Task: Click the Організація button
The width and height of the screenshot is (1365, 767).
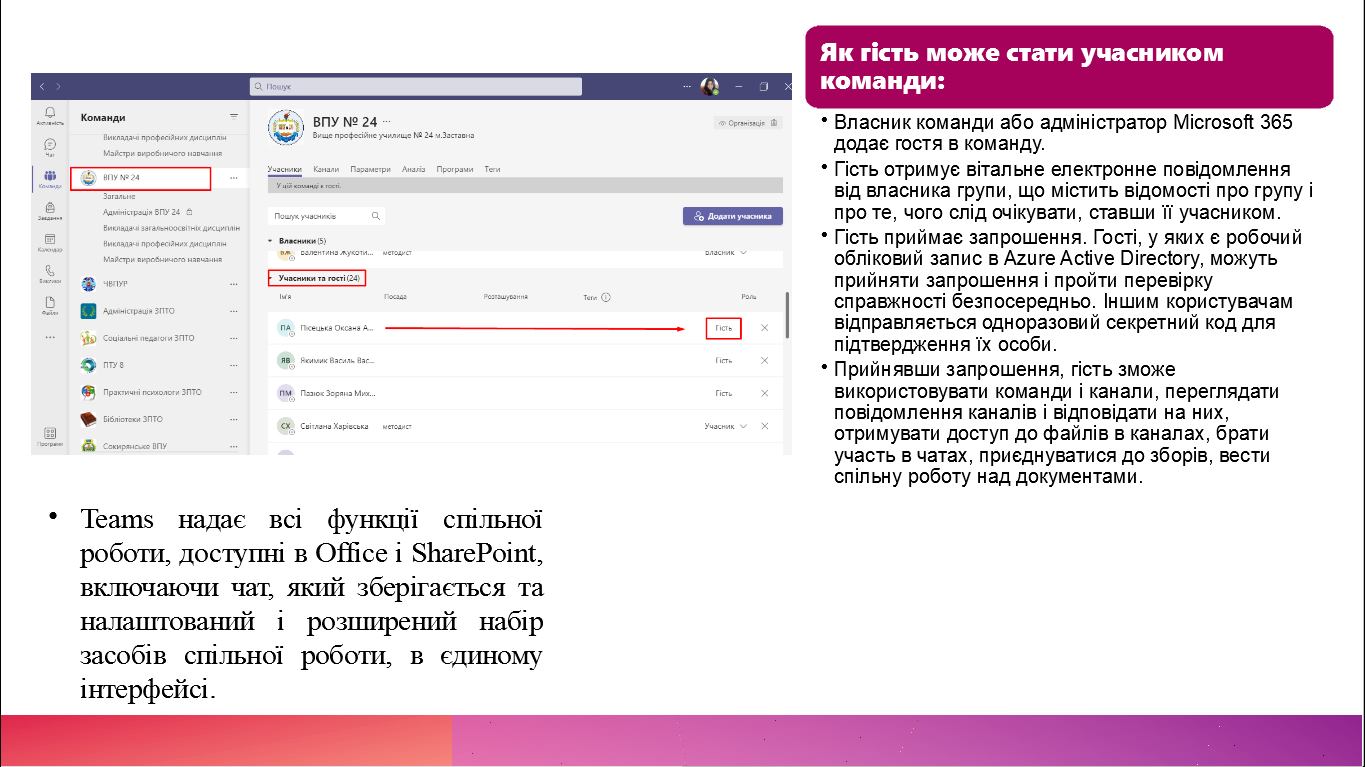Action: pos(742,123)
